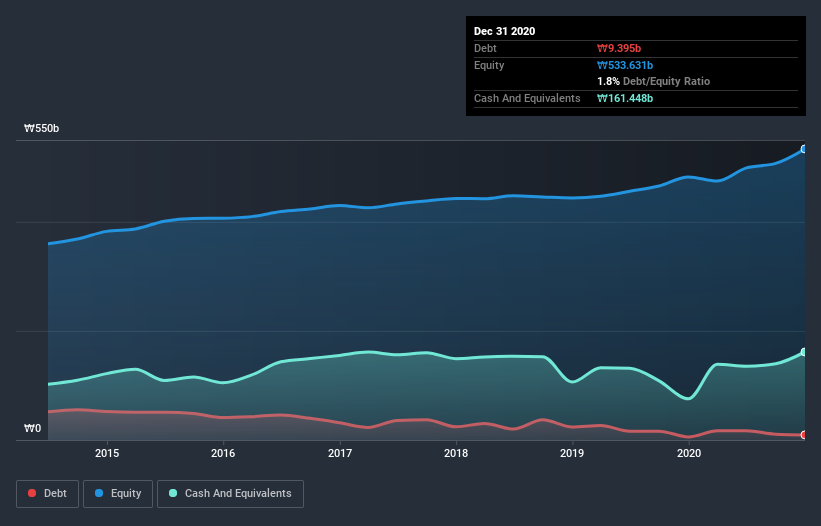Click the Dec 31 2020 tooltip date

click(504, 31)
